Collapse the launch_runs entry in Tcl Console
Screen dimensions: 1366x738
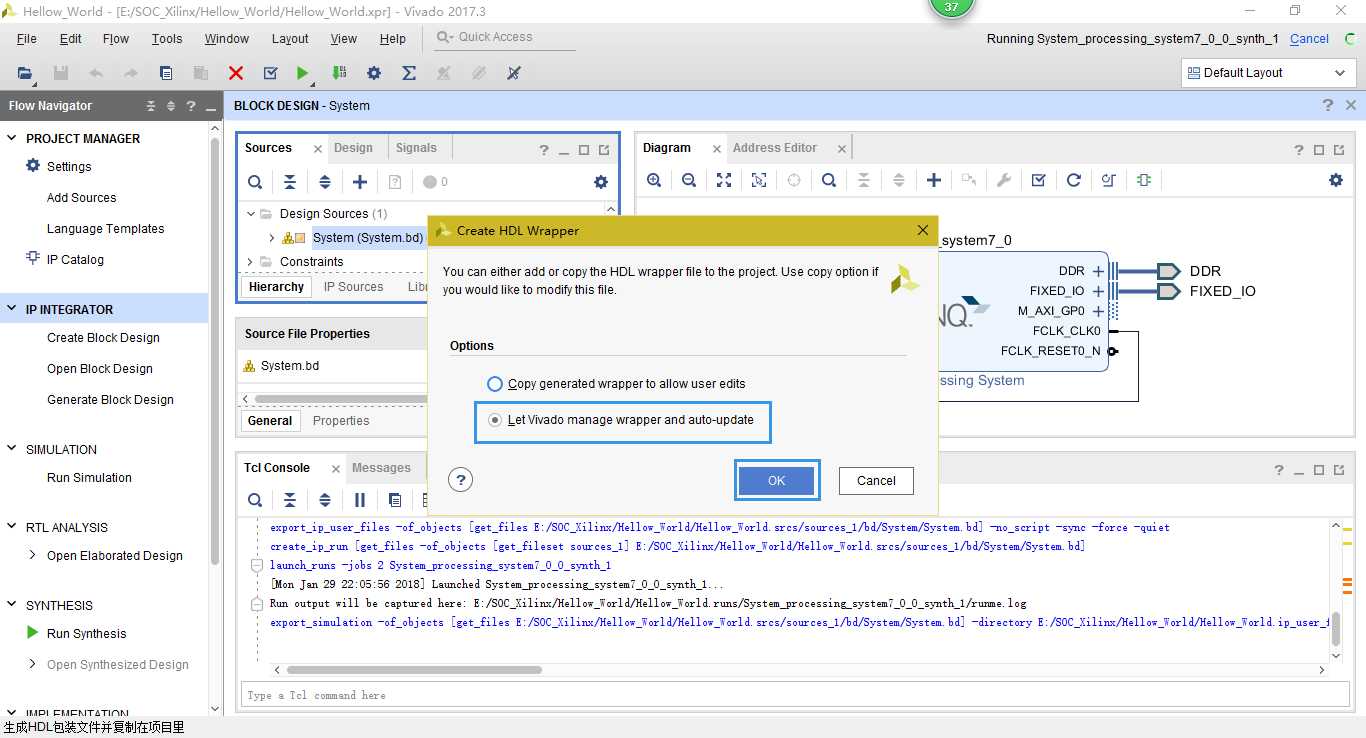point(256,566)
